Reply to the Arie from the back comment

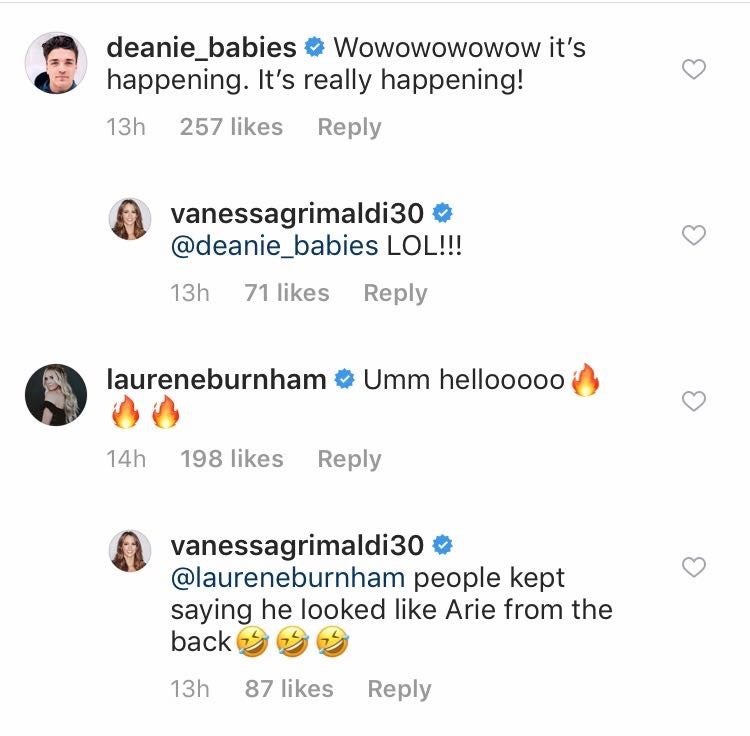pos(399,689)
